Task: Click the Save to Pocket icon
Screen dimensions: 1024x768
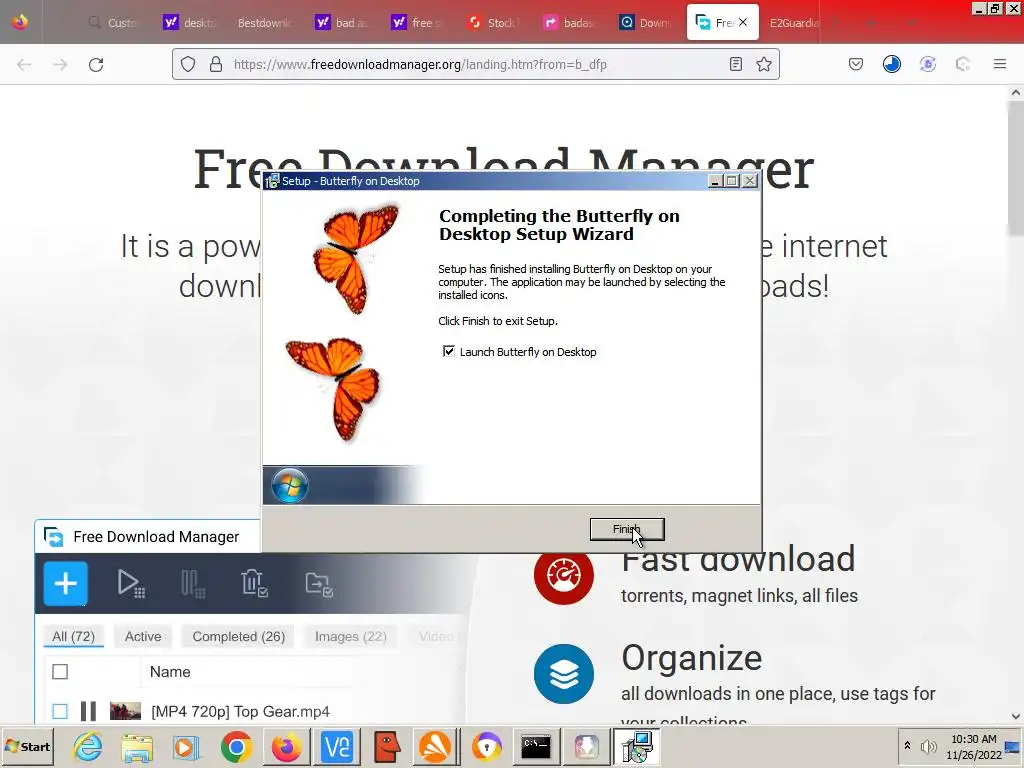Action: pyautogui.click(x=856, y=64)
